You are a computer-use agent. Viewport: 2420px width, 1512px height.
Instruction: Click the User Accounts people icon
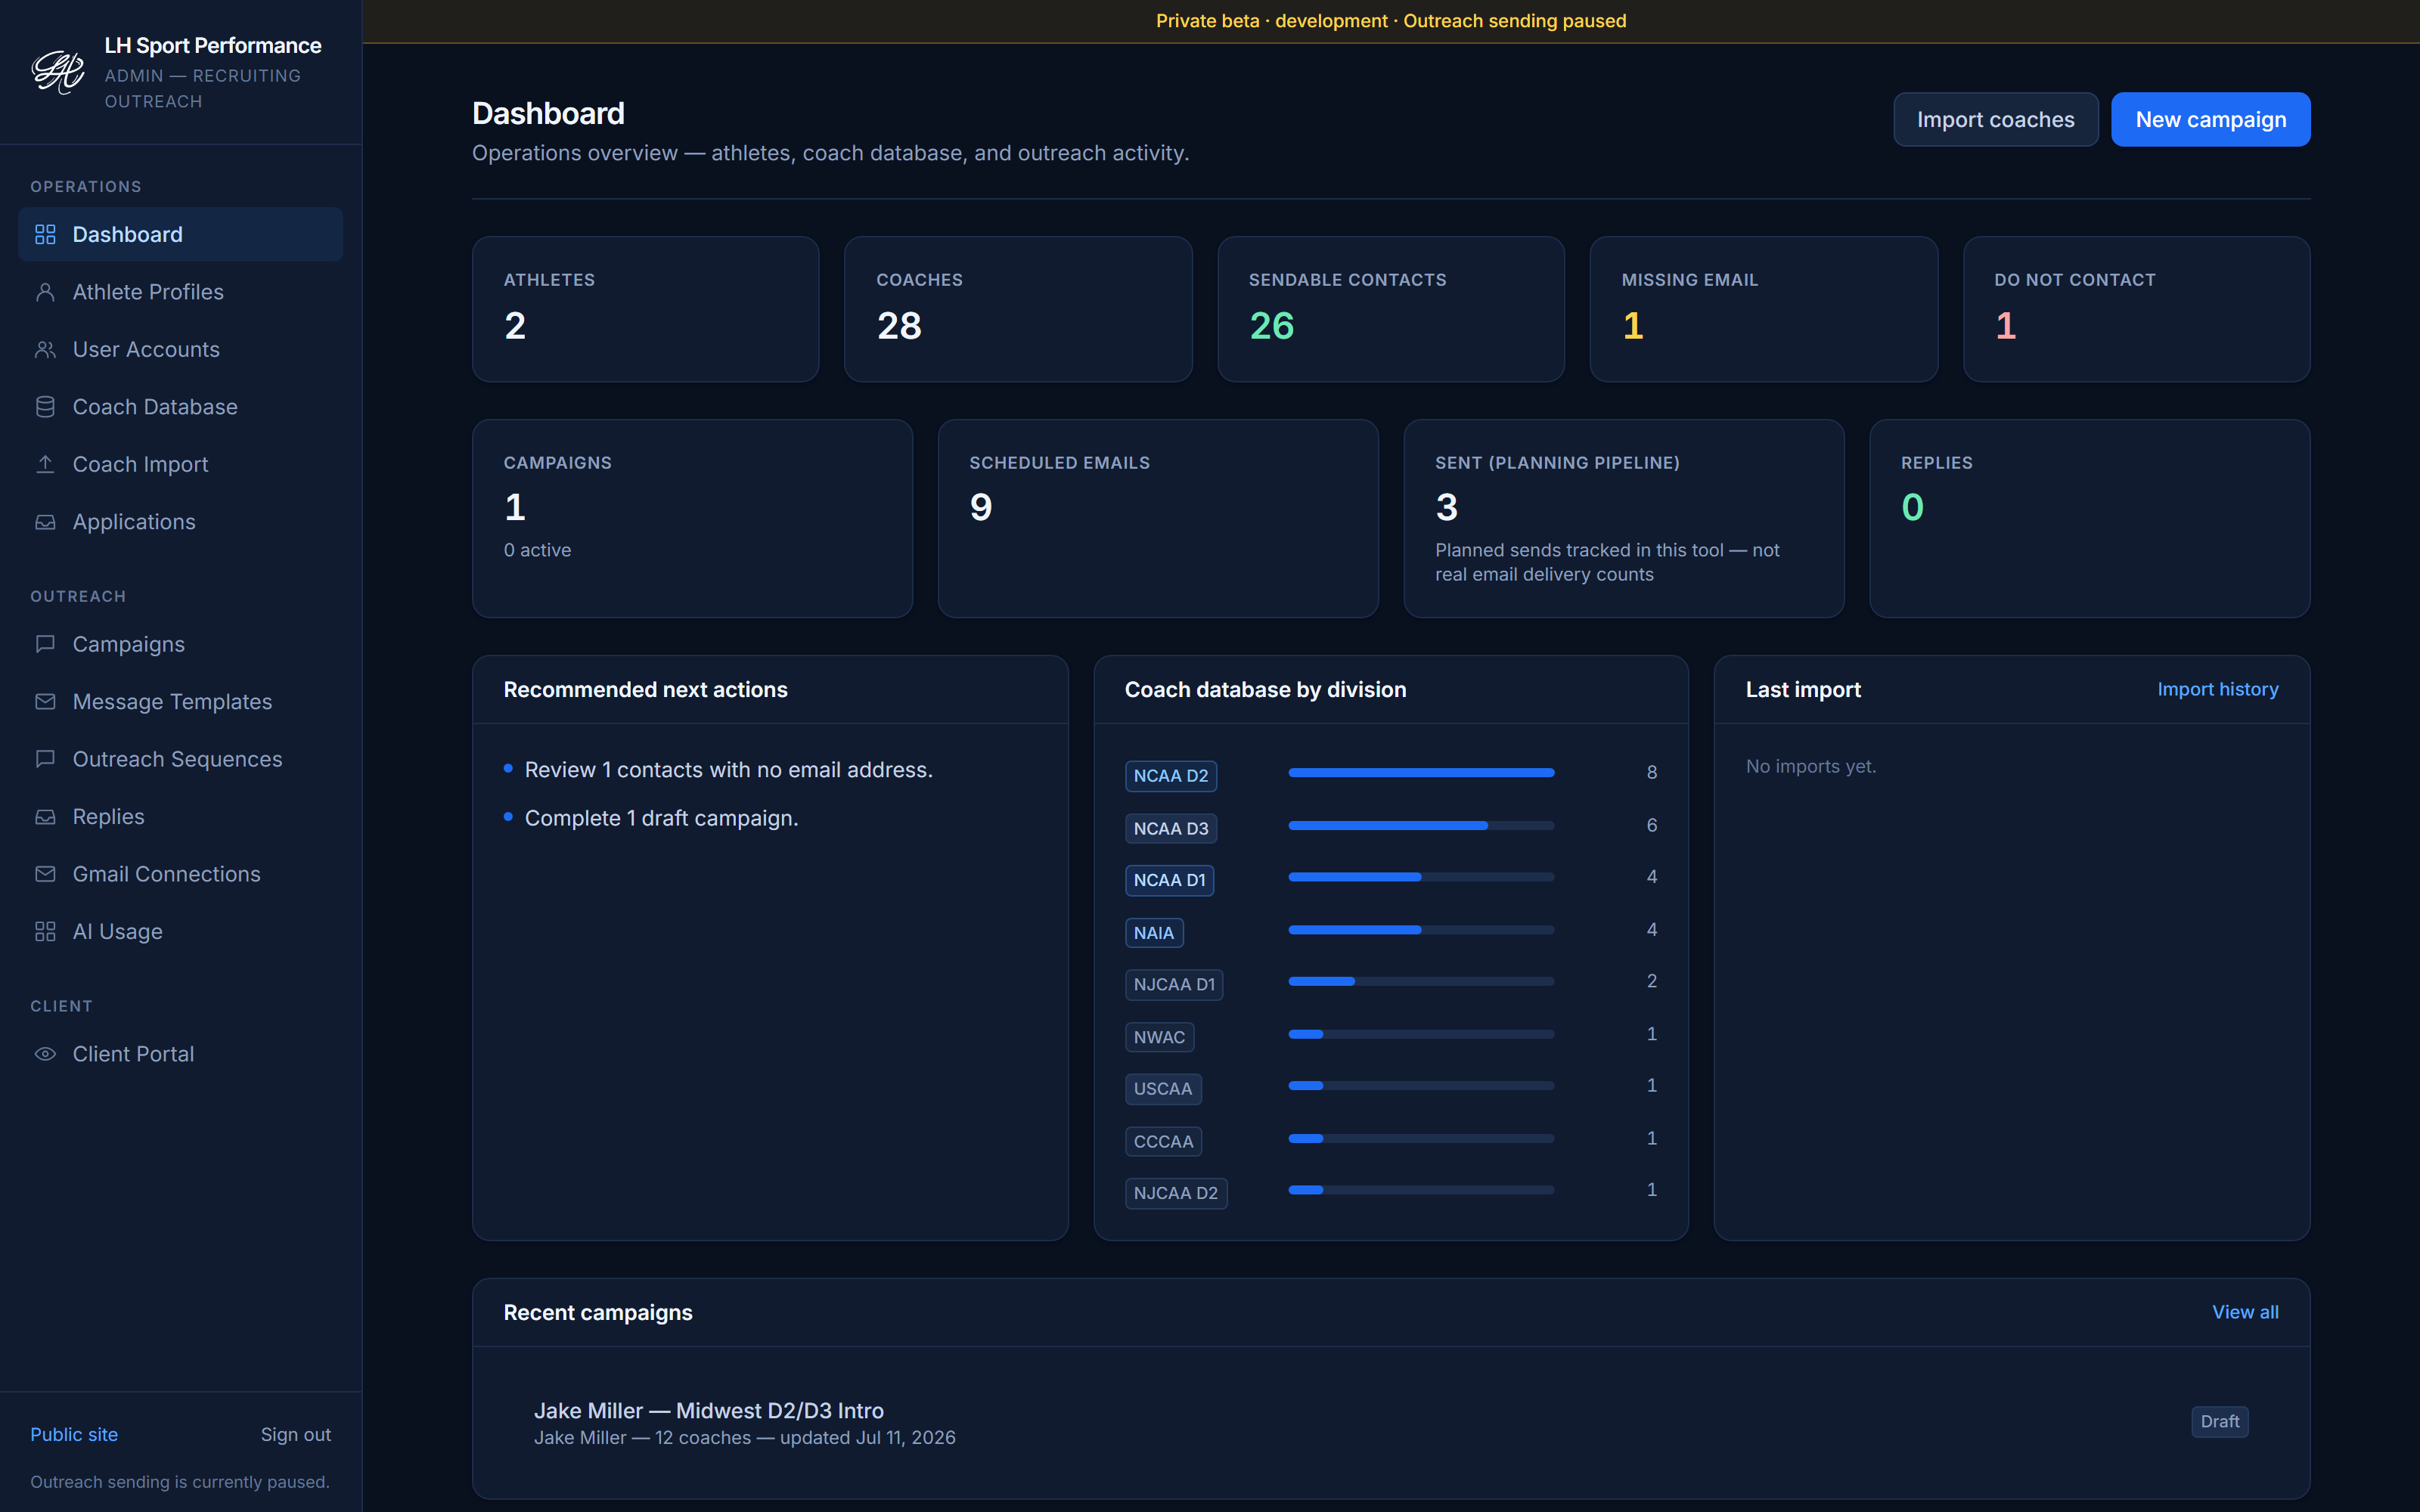[45, 349]
